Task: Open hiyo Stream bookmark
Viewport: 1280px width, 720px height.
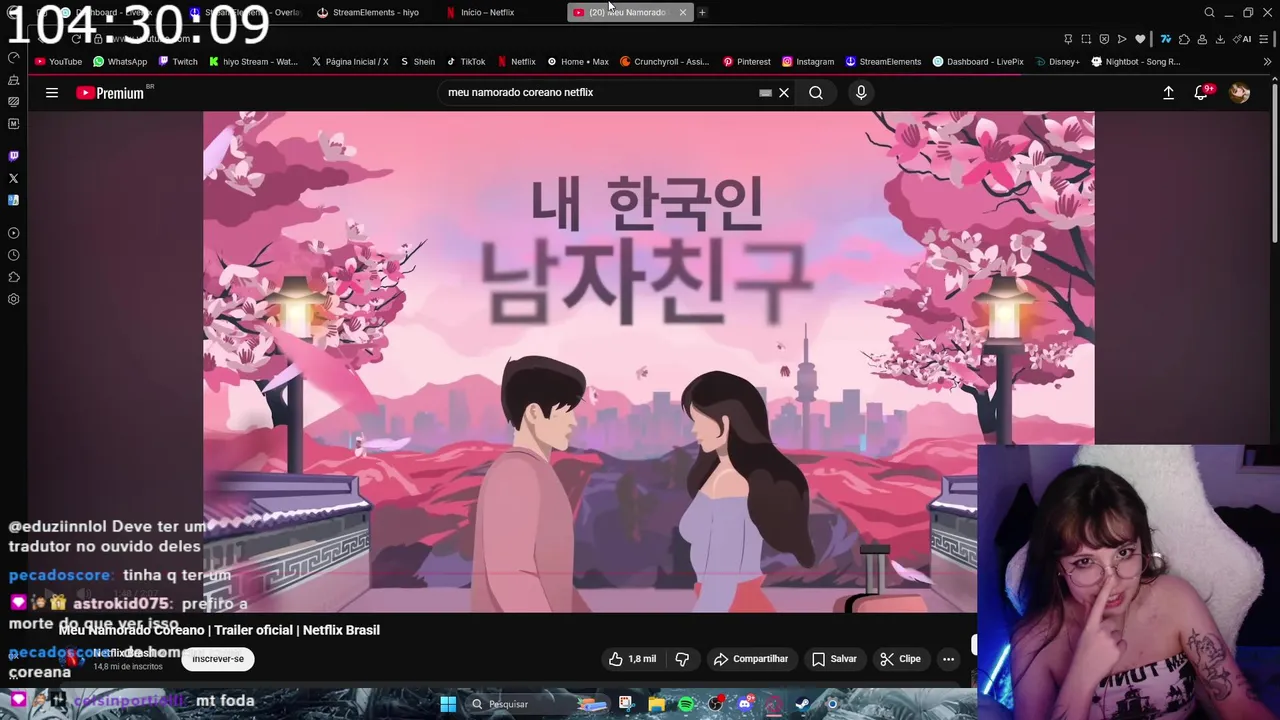Action: (253, 62)
